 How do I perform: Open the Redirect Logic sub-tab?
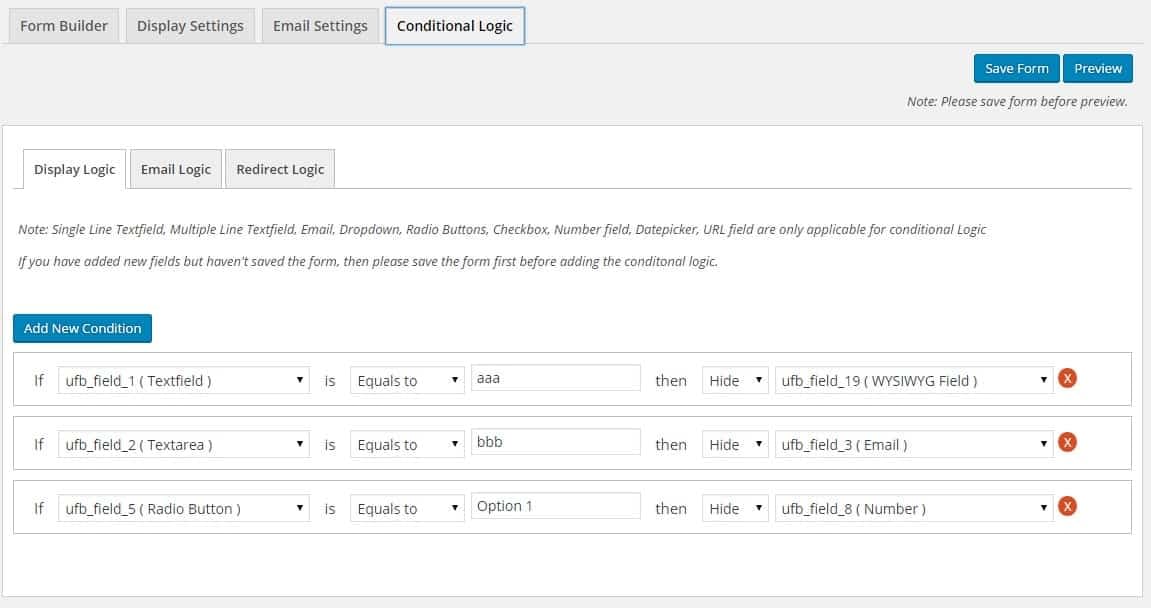point(280,169)
